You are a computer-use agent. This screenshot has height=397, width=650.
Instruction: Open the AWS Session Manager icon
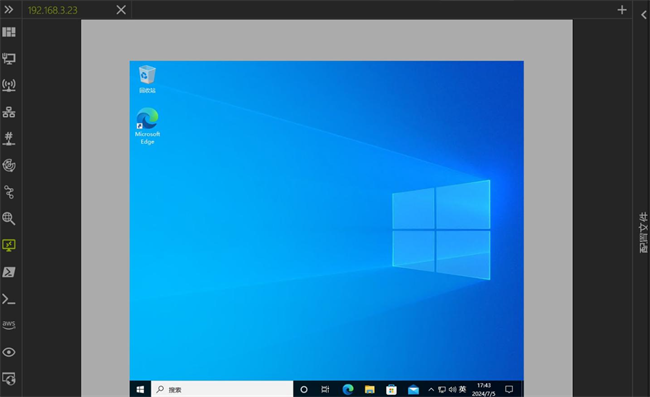pos(9,325)
